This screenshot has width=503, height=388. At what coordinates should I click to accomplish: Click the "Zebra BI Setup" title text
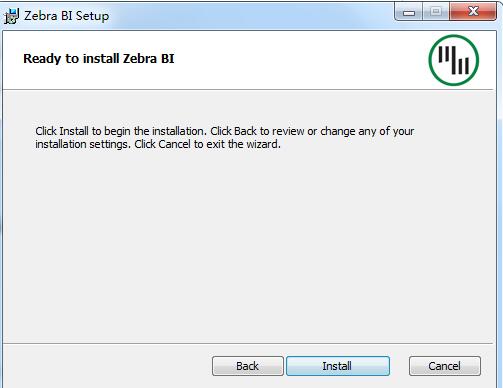pos(66,16)
